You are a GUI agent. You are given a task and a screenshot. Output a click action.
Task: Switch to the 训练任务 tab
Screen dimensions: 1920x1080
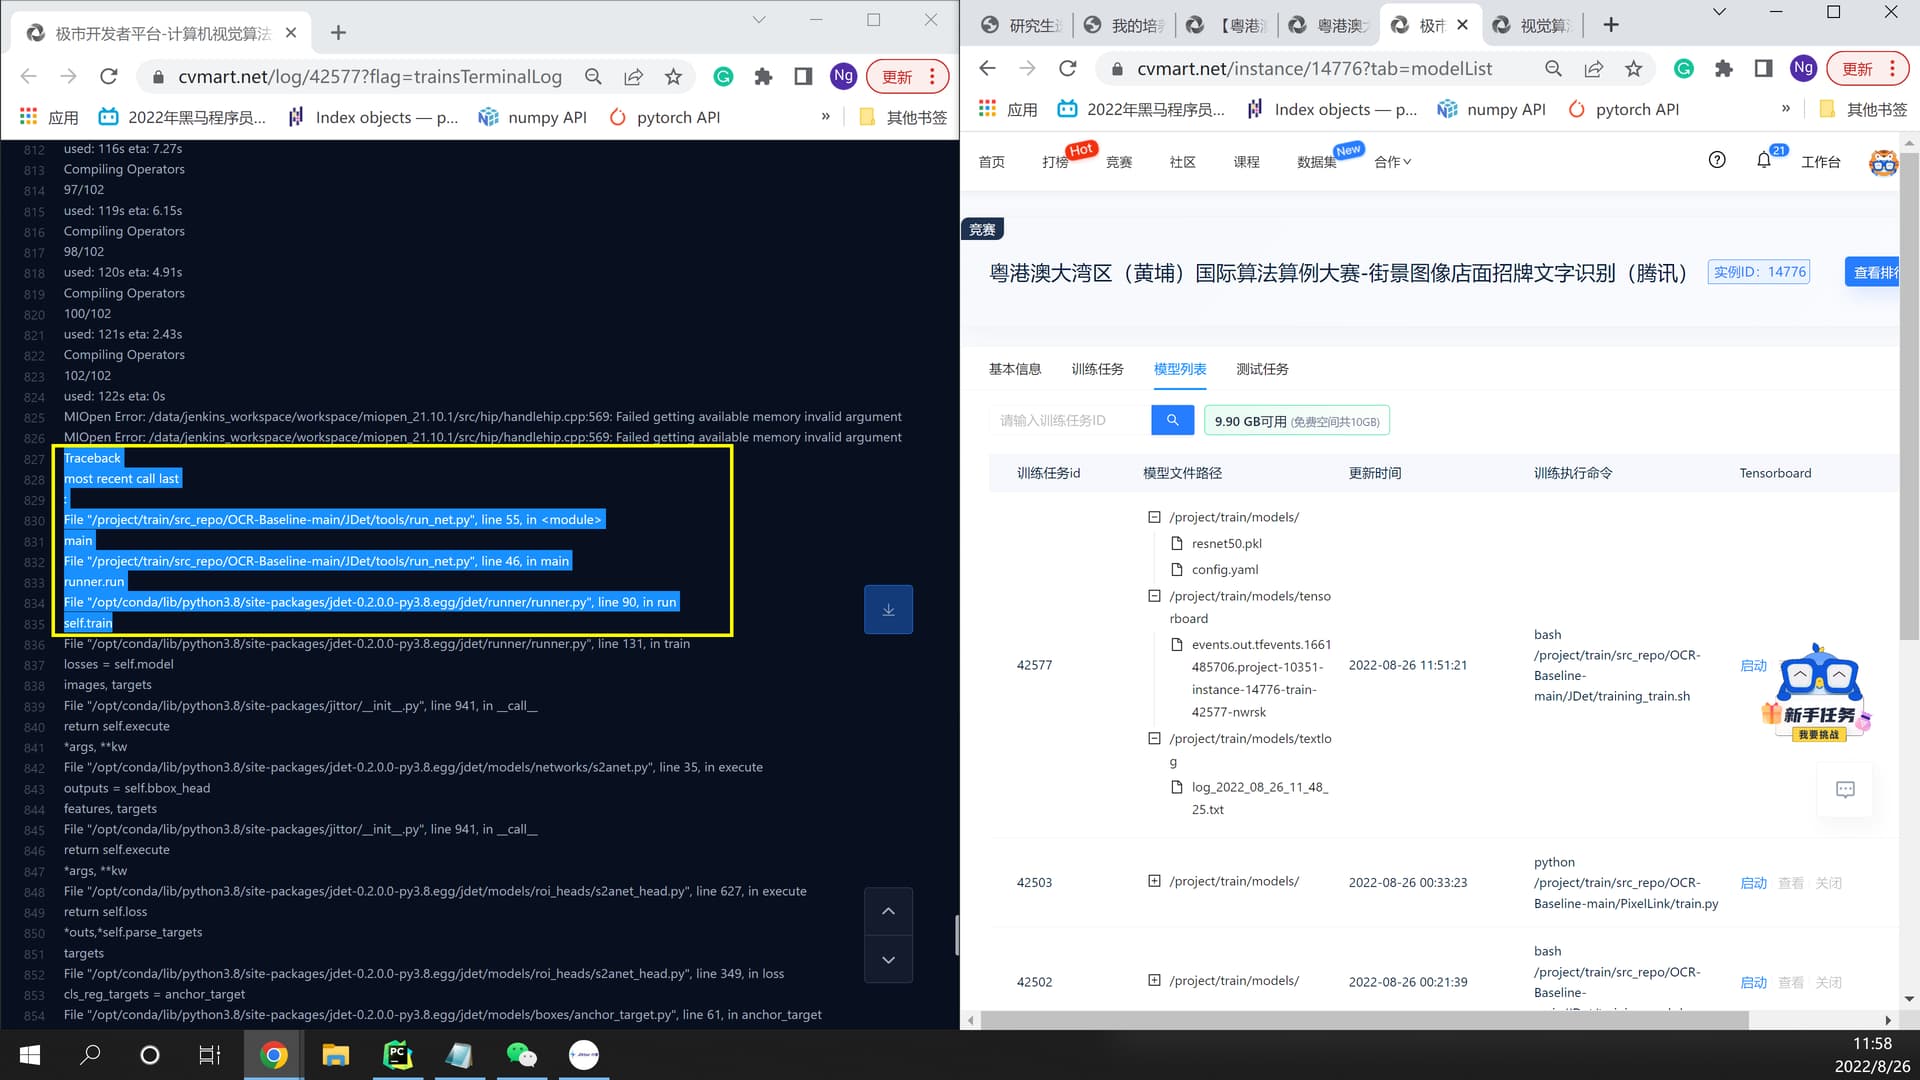(1097, 369)
